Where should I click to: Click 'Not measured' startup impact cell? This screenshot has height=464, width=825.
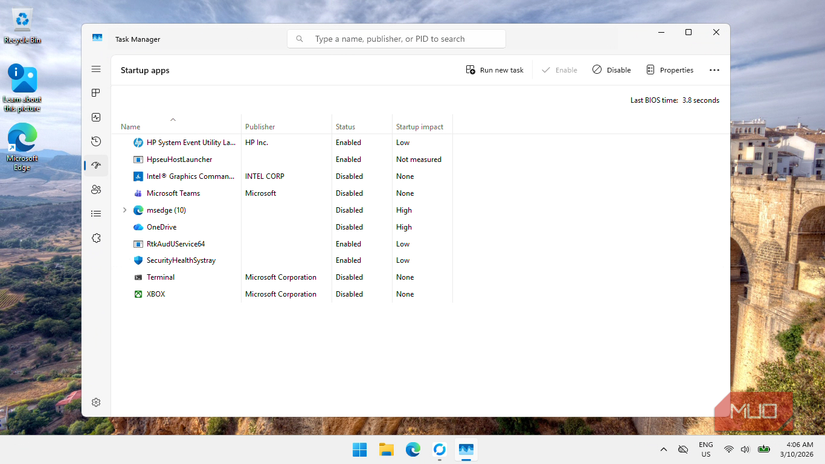(419, 159)
